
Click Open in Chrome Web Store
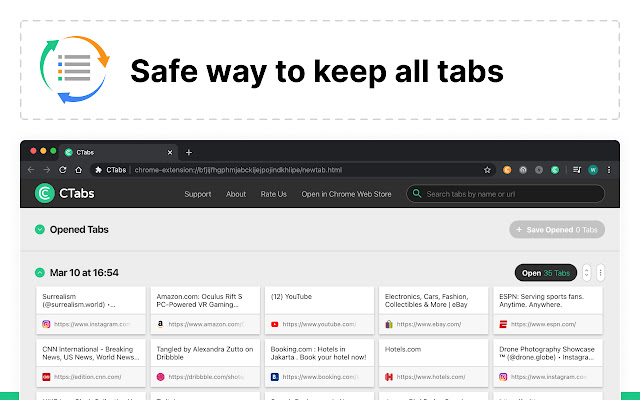346,194
